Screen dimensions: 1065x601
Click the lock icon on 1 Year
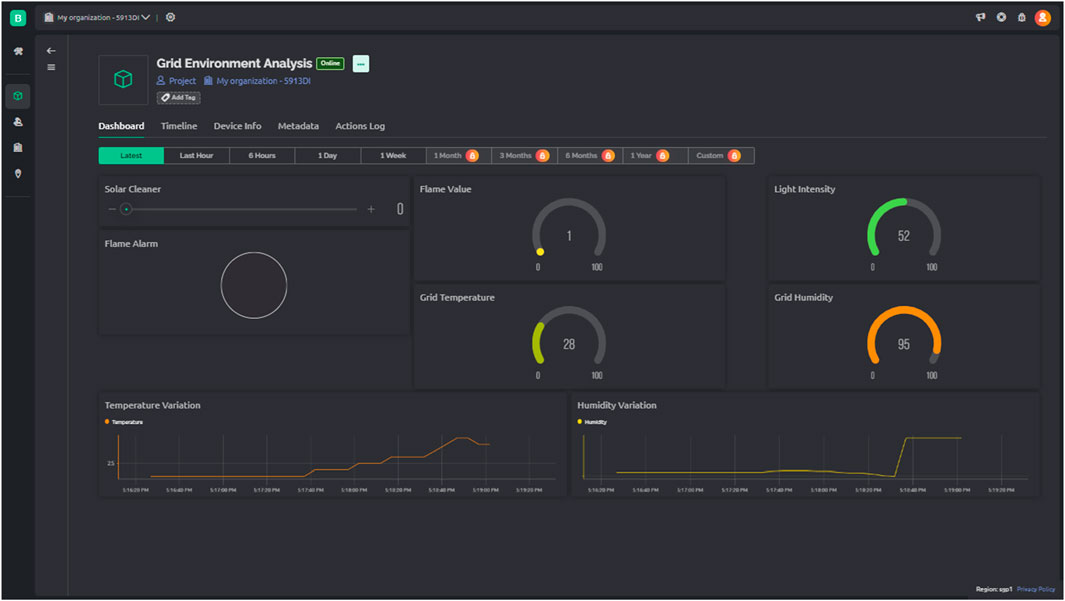663,156
